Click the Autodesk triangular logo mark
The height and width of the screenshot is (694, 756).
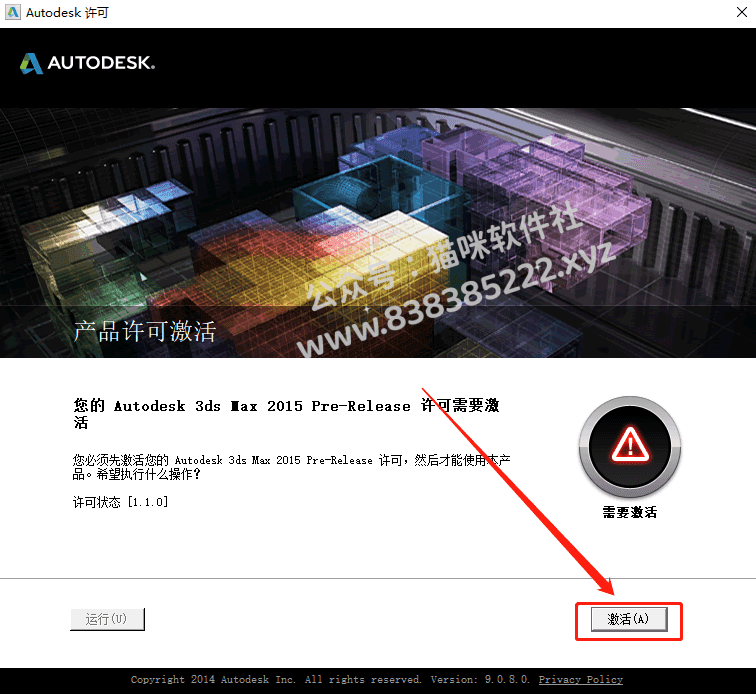pyautogui.click(x=31, y=63)
